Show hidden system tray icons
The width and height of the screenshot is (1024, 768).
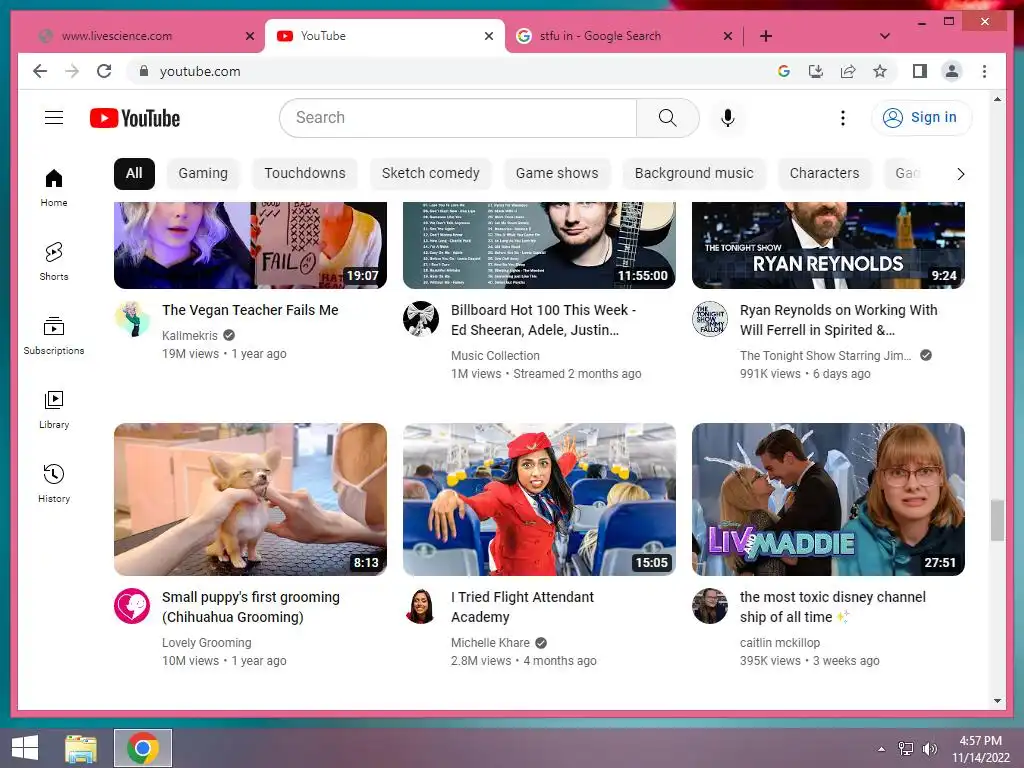coord(882,749)
